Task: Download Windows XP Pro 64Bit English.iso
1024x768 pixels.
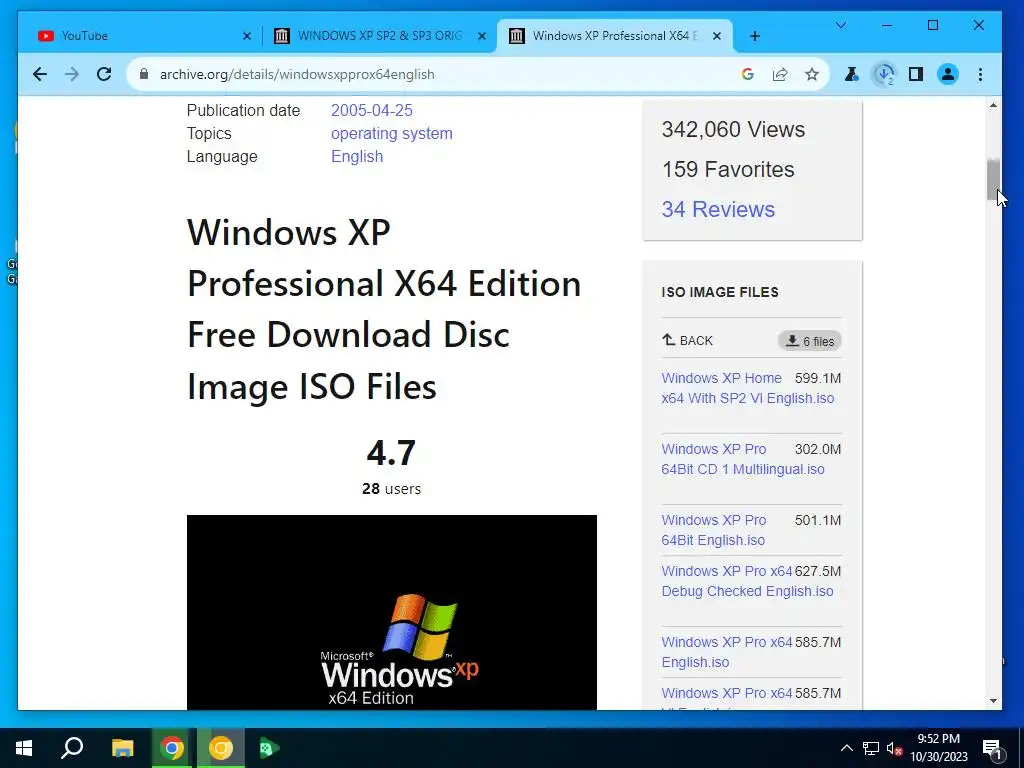Action: tap(714, 530)
